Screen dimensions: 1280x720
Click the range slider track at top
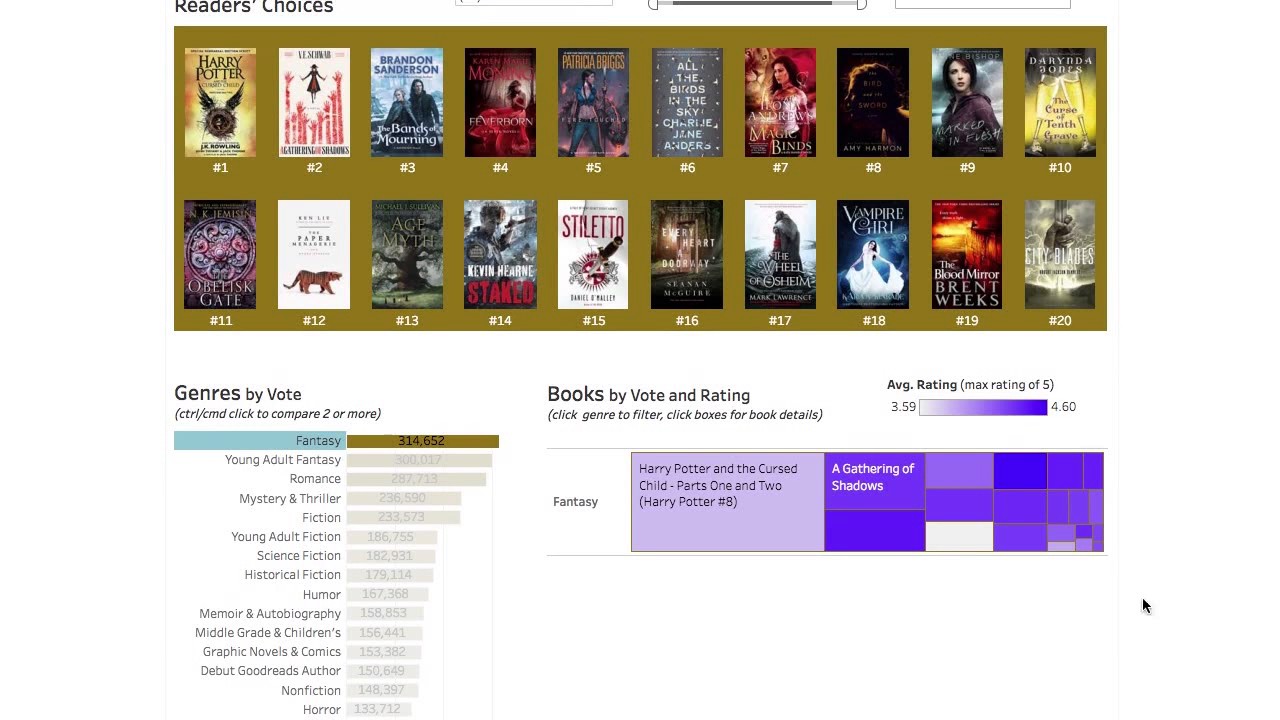(757, 4)
